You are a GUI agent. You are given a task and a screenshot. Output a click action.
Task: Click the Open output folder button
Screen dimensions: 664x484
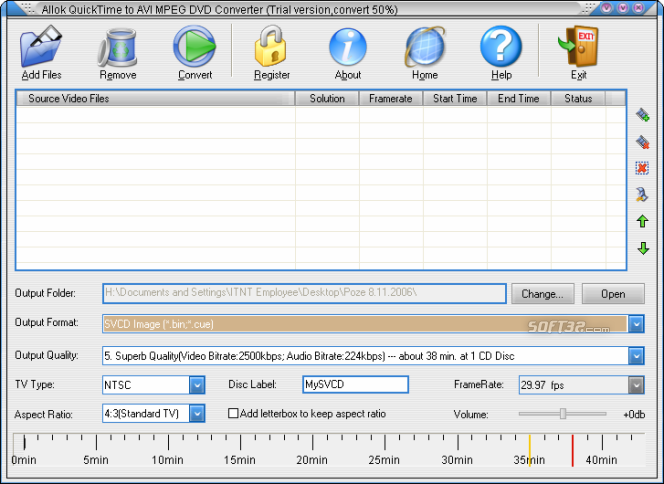pos(613,294)
